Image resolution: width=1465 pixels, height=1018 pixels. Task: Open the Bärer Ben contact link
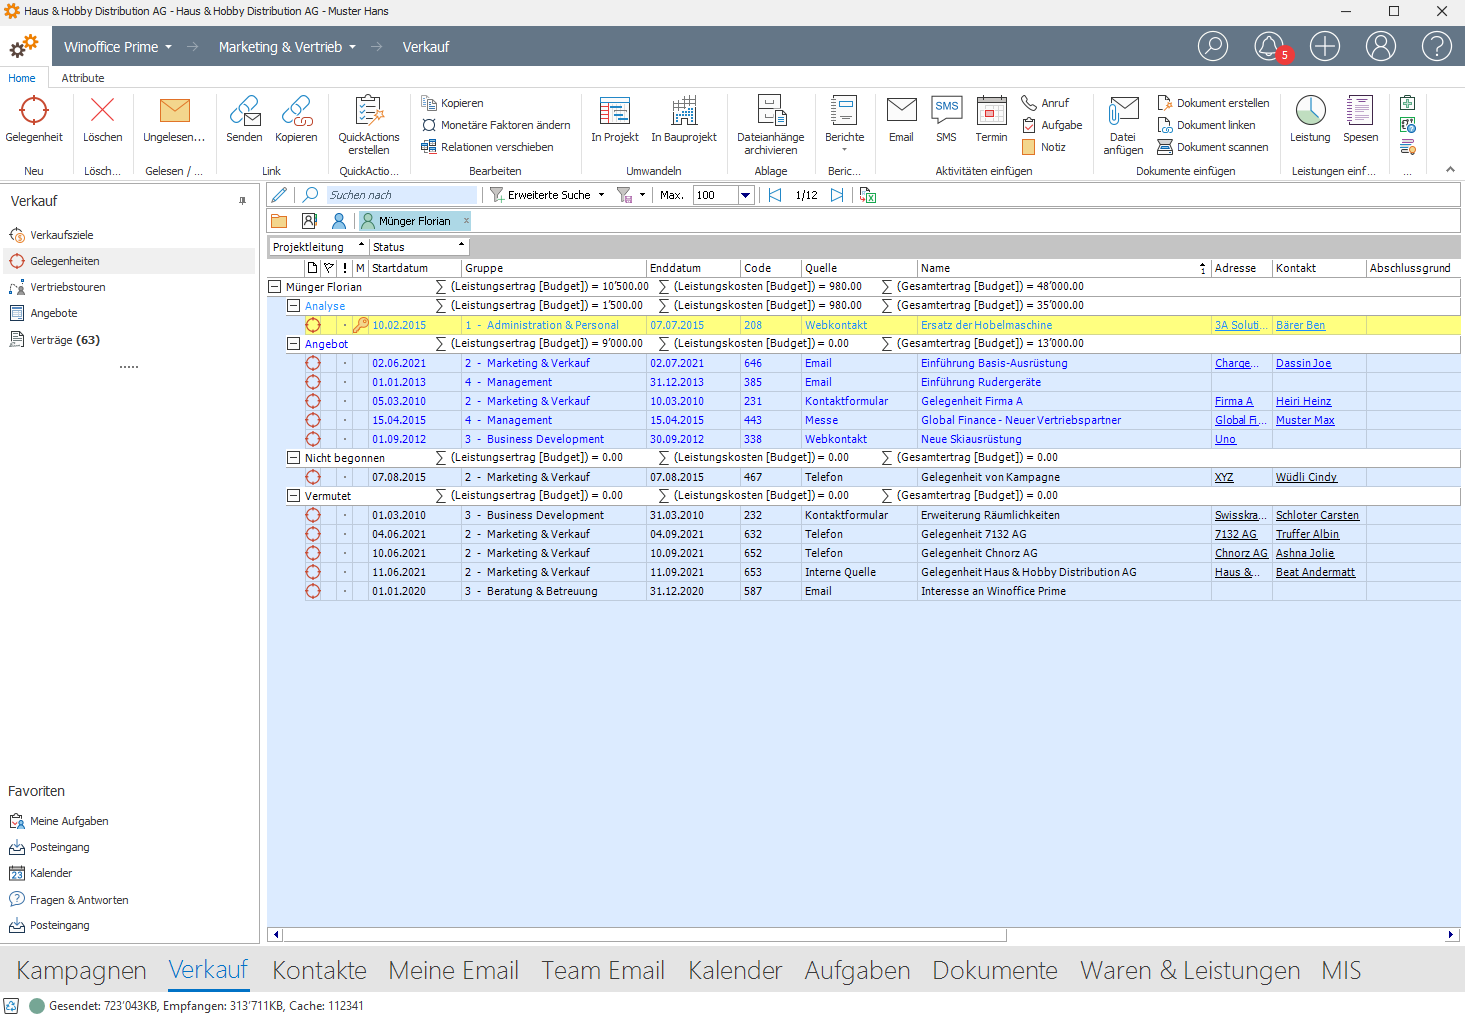(1300, 325)
